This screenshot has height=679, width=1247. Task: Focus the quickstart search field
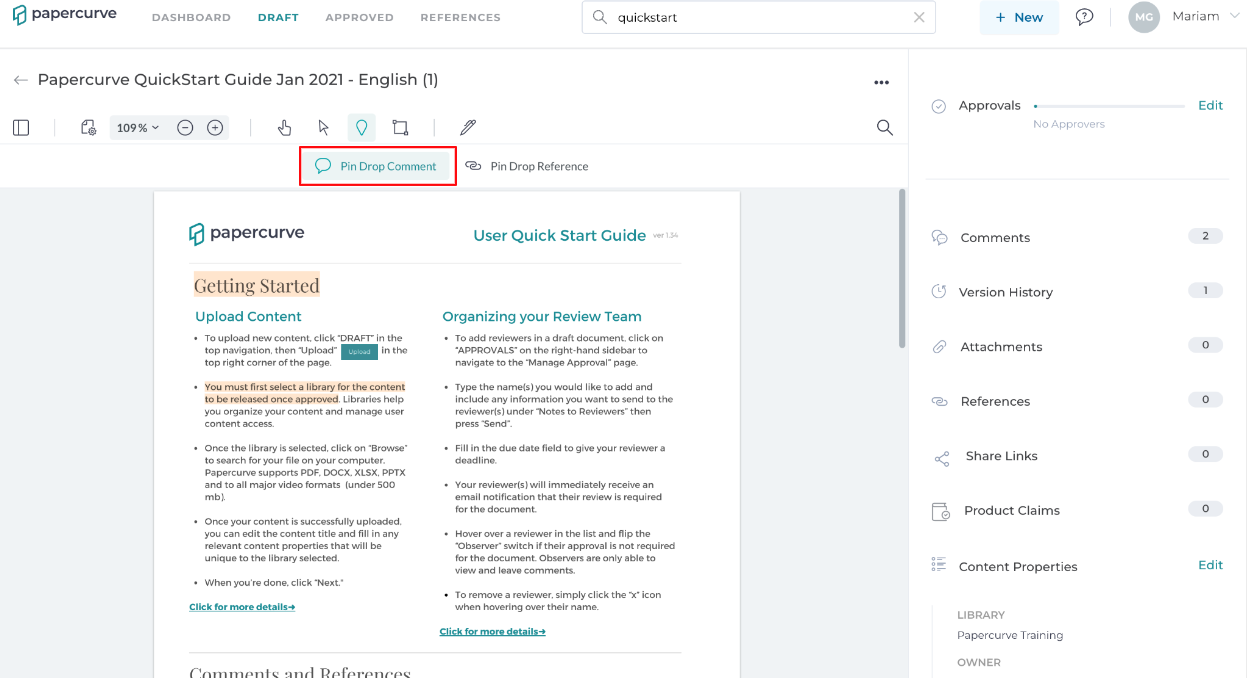pyautogui.click(x=758, y=17)
